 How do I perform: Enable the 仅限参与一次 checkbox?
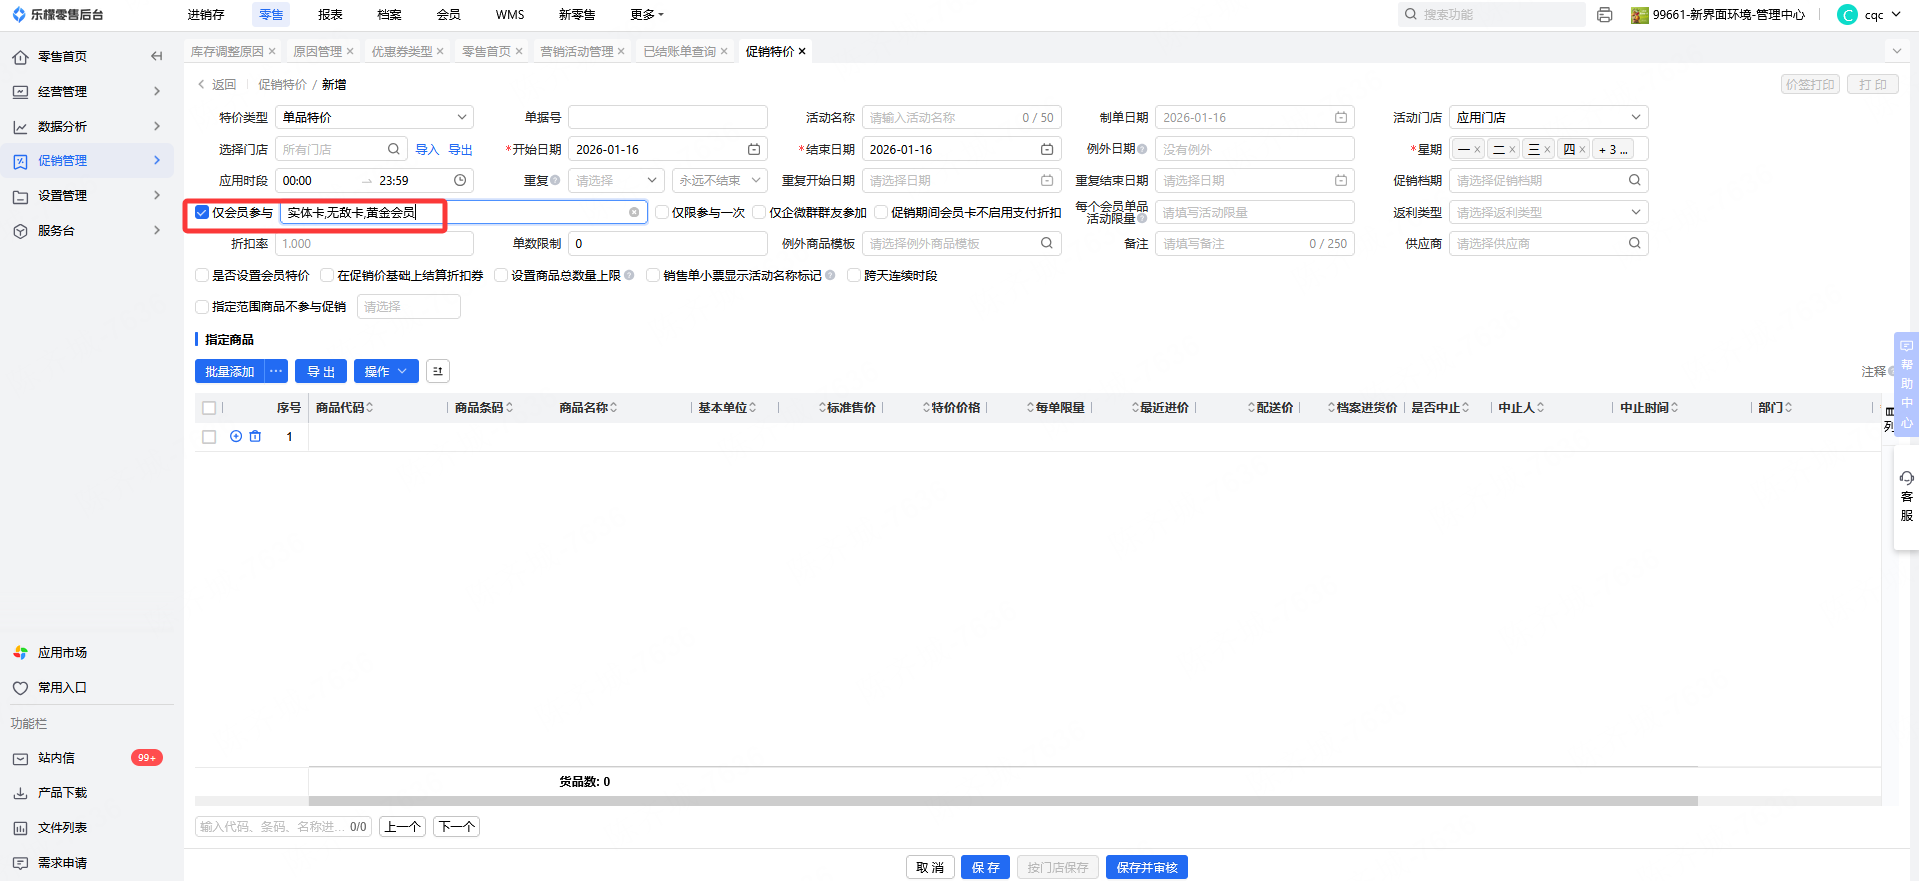coord(662,212)
